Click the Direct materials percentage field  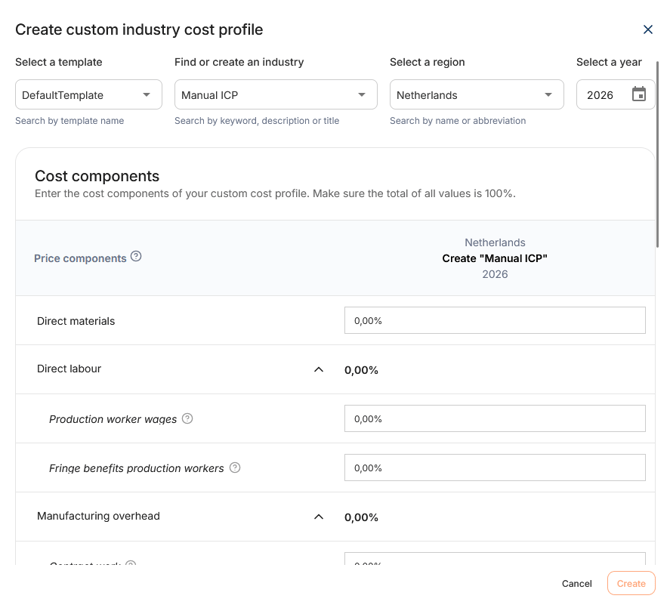point(495,320)
